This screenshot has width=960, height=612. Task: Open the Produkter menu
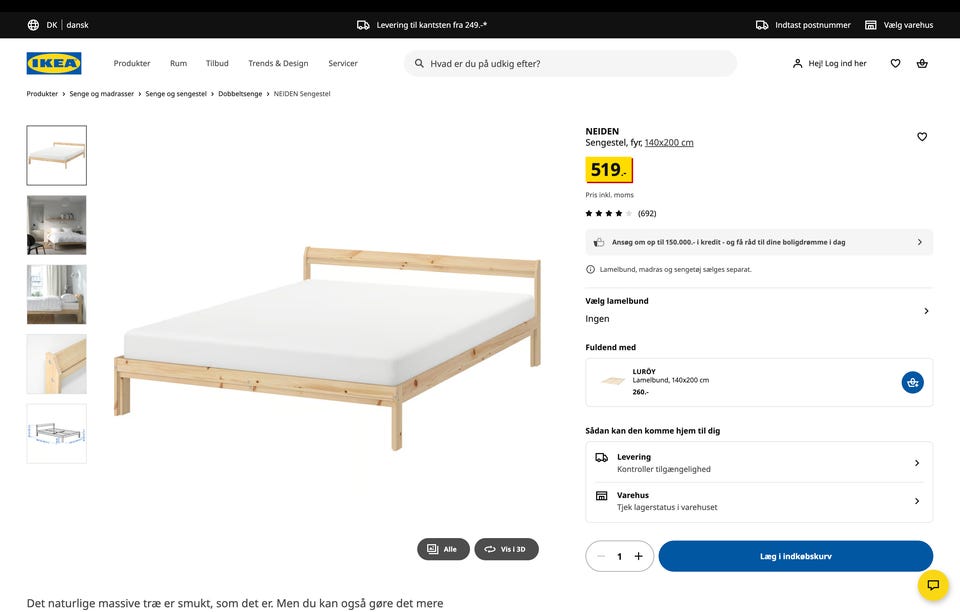pyautogui.click(x=132, y=63)
